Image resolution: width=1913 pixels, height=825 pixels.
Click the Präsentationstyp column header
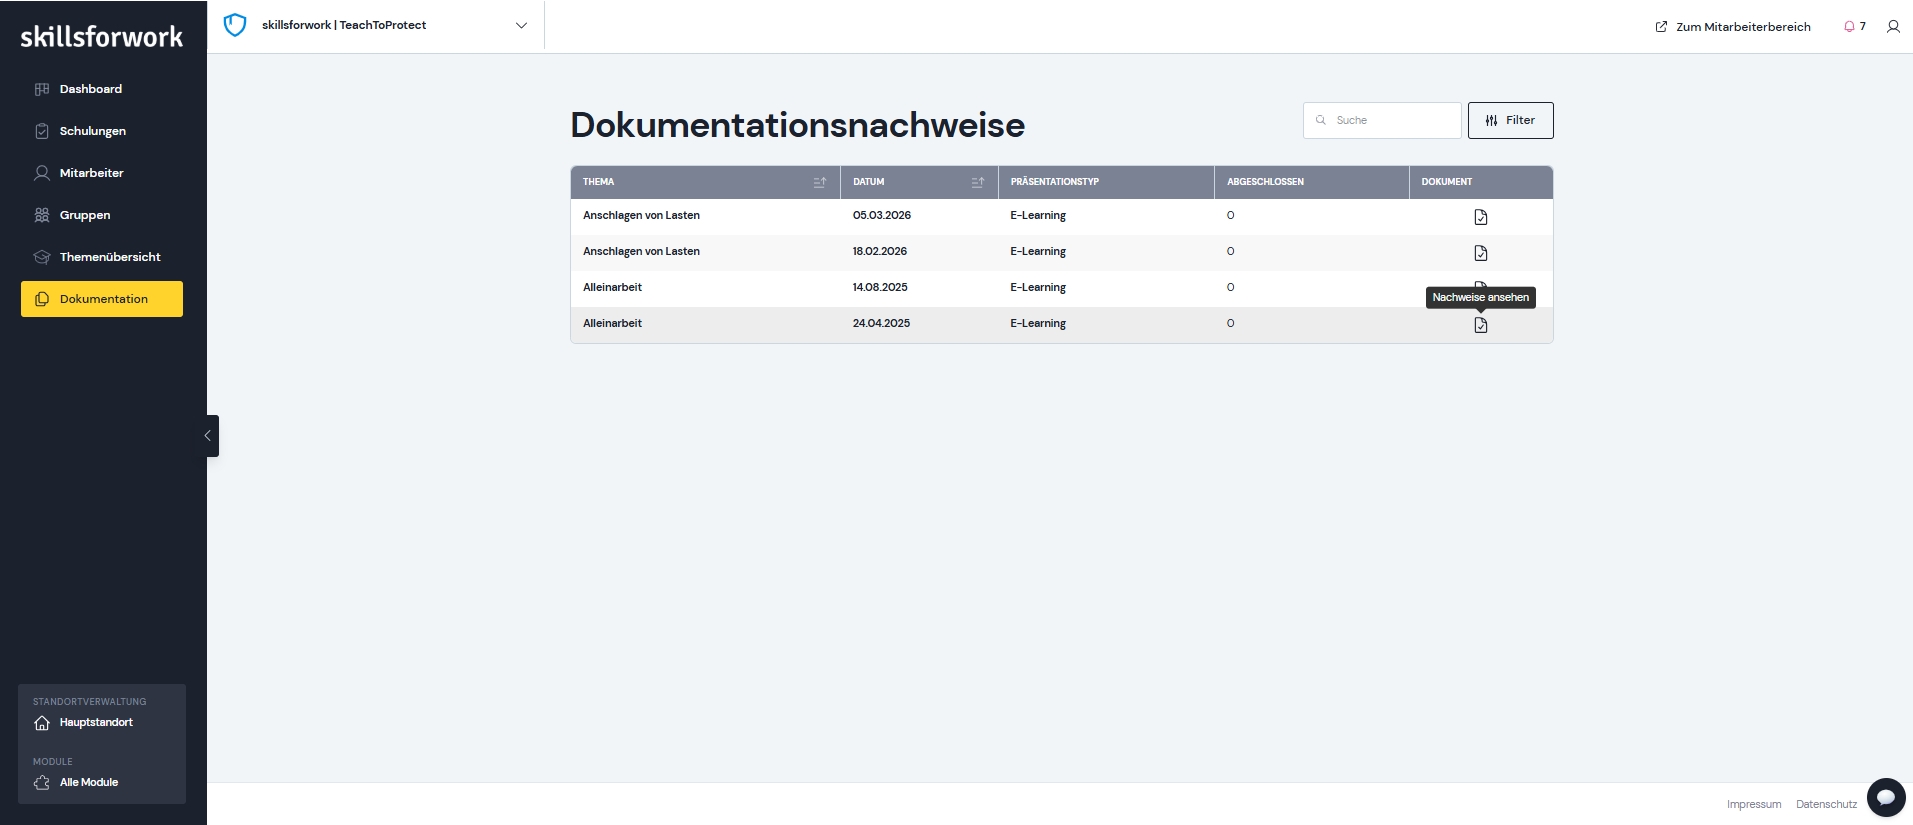point(1054,182)
